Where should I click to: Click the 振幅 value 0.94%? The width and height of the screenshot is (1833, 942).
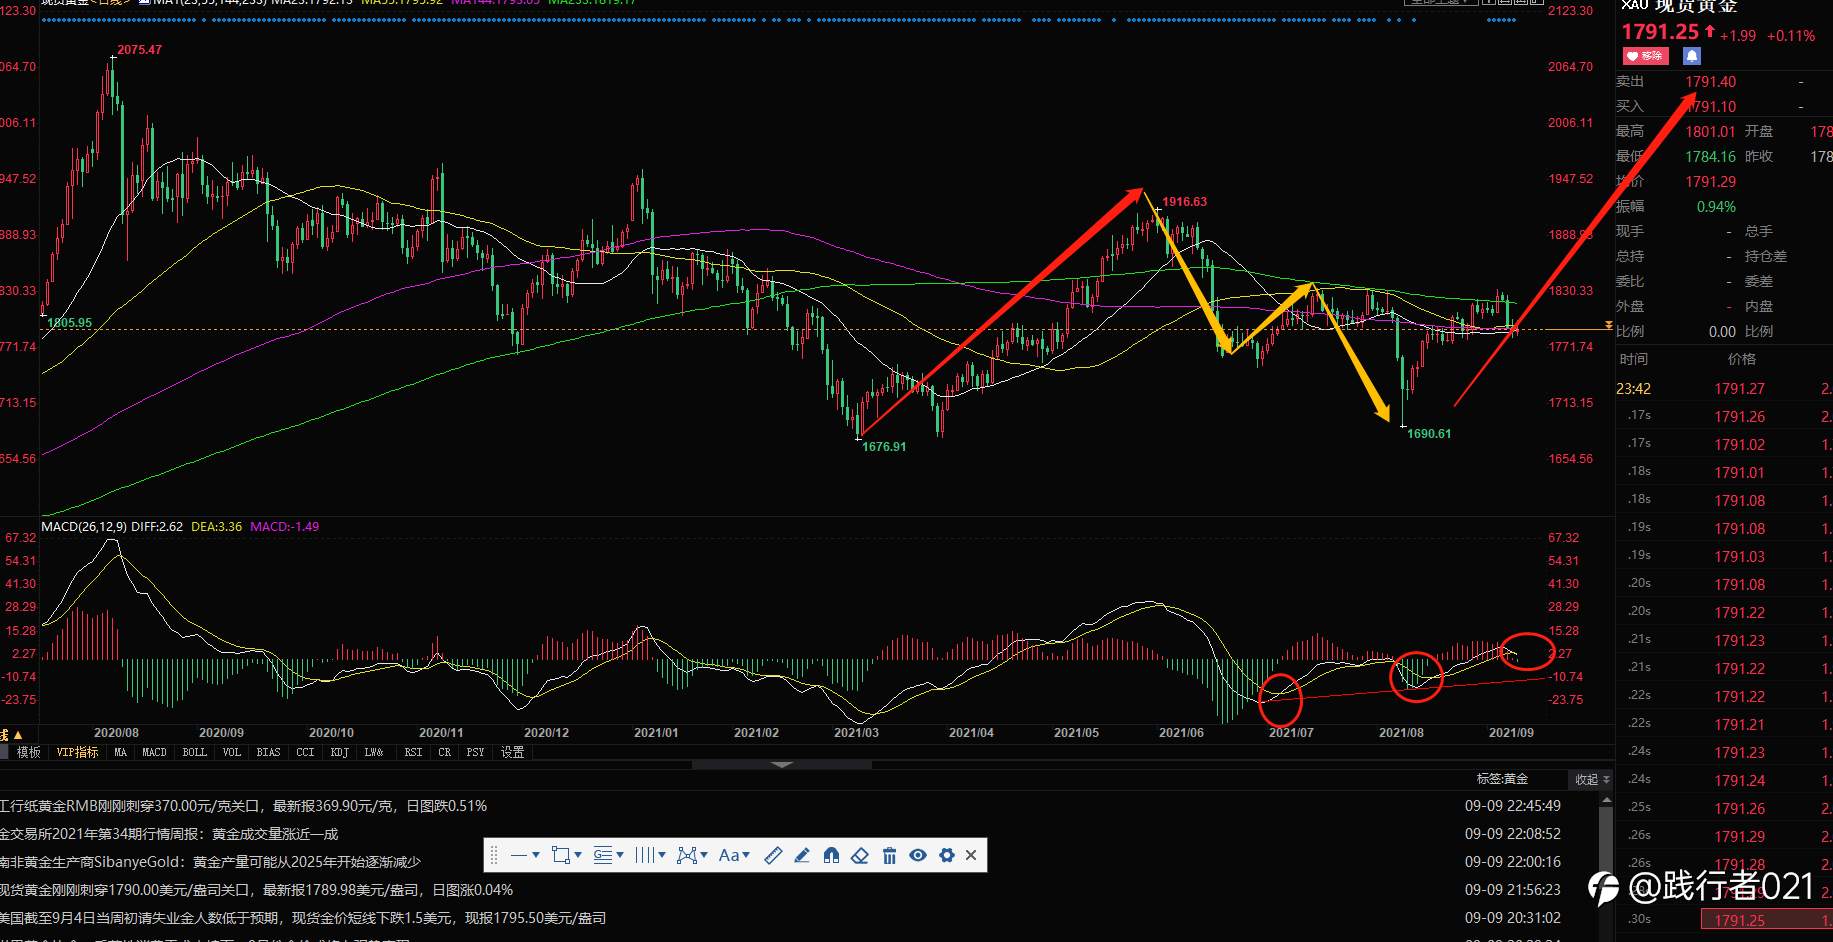point(1716,206)
